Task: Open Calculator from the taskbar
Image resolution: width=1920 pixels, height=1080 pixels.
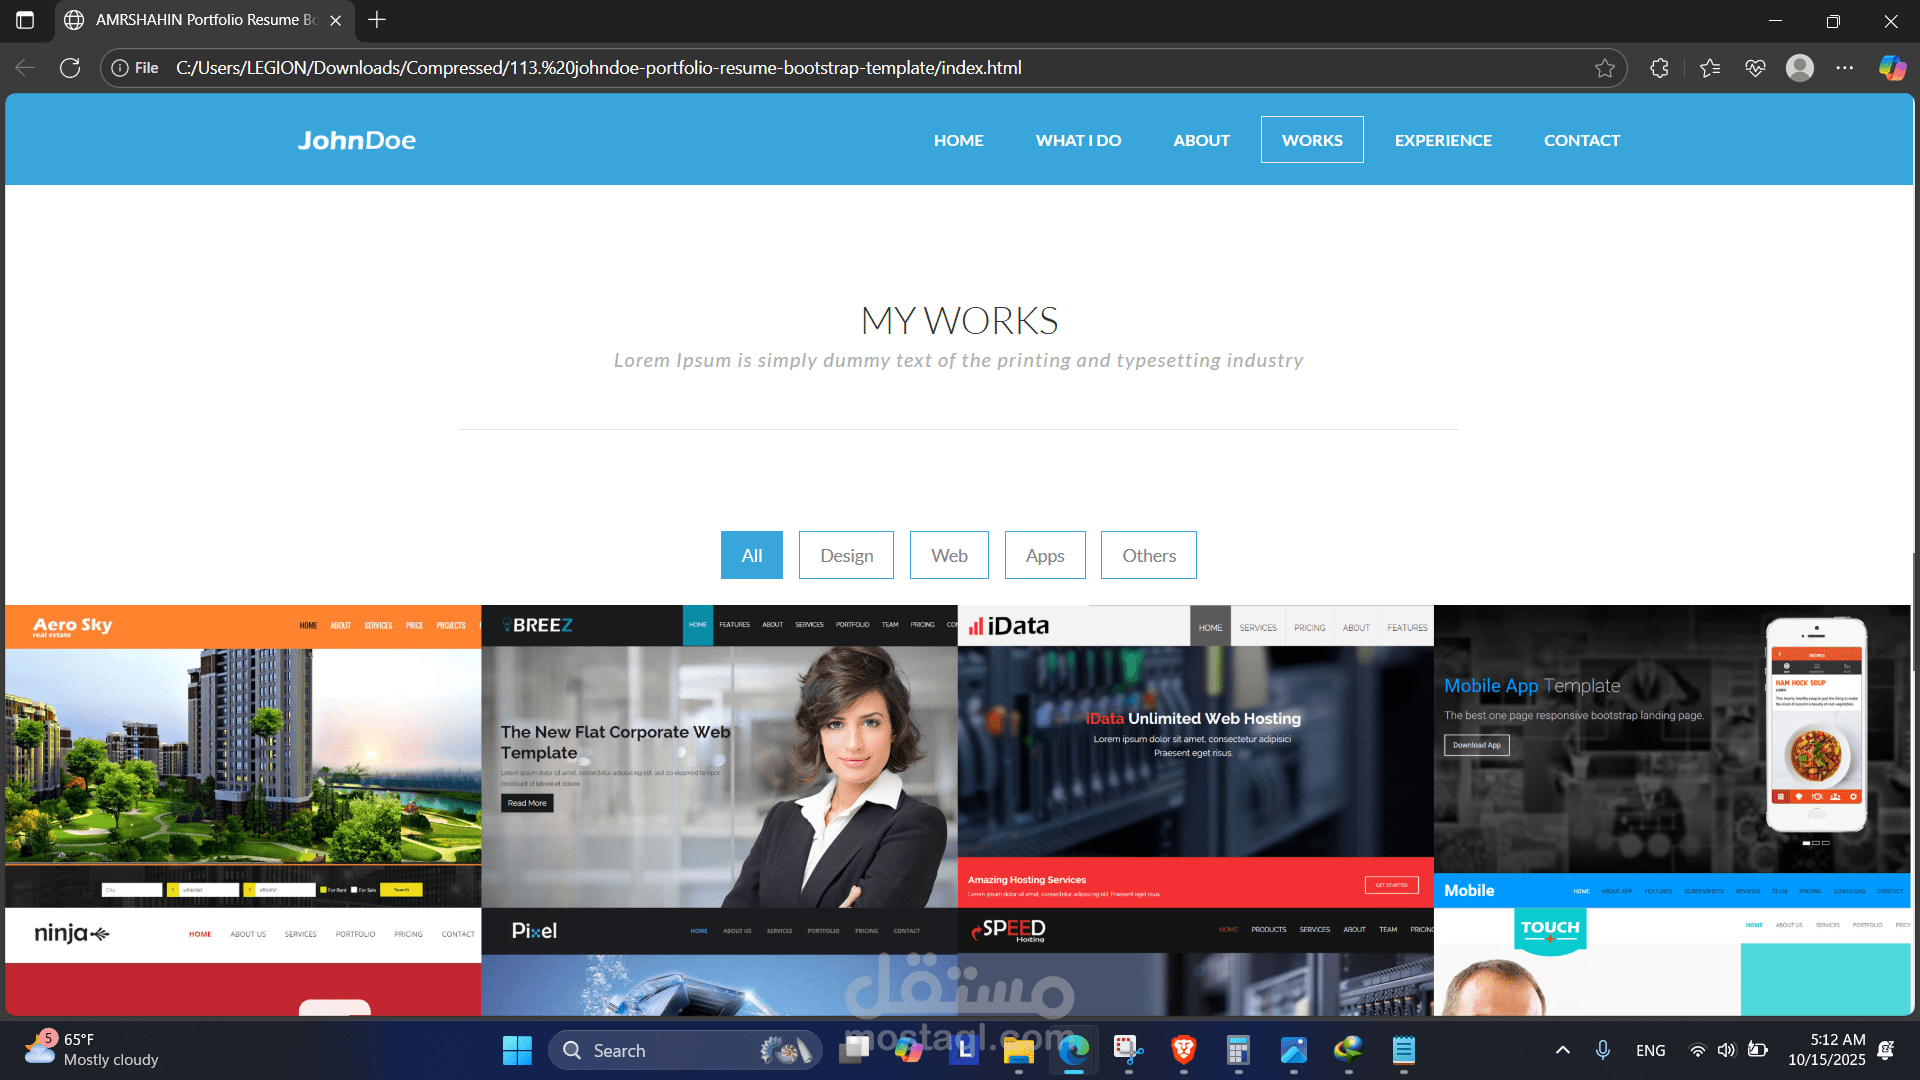Action: 1238,1050
